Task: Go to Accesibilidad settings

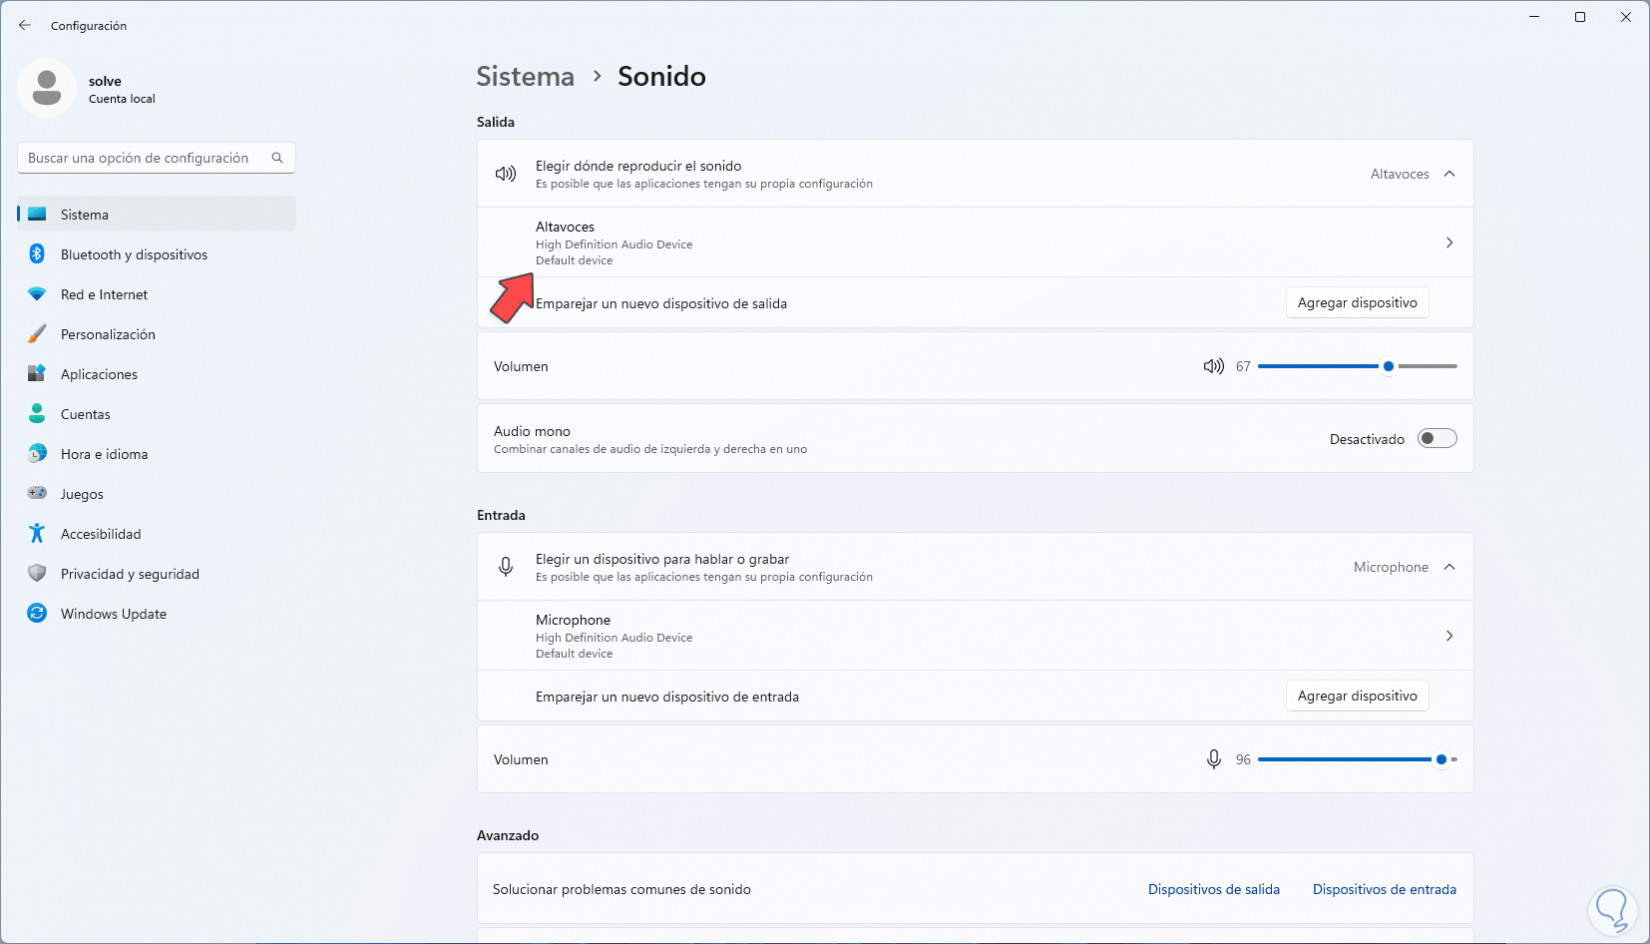Action: tap(100, 534)
